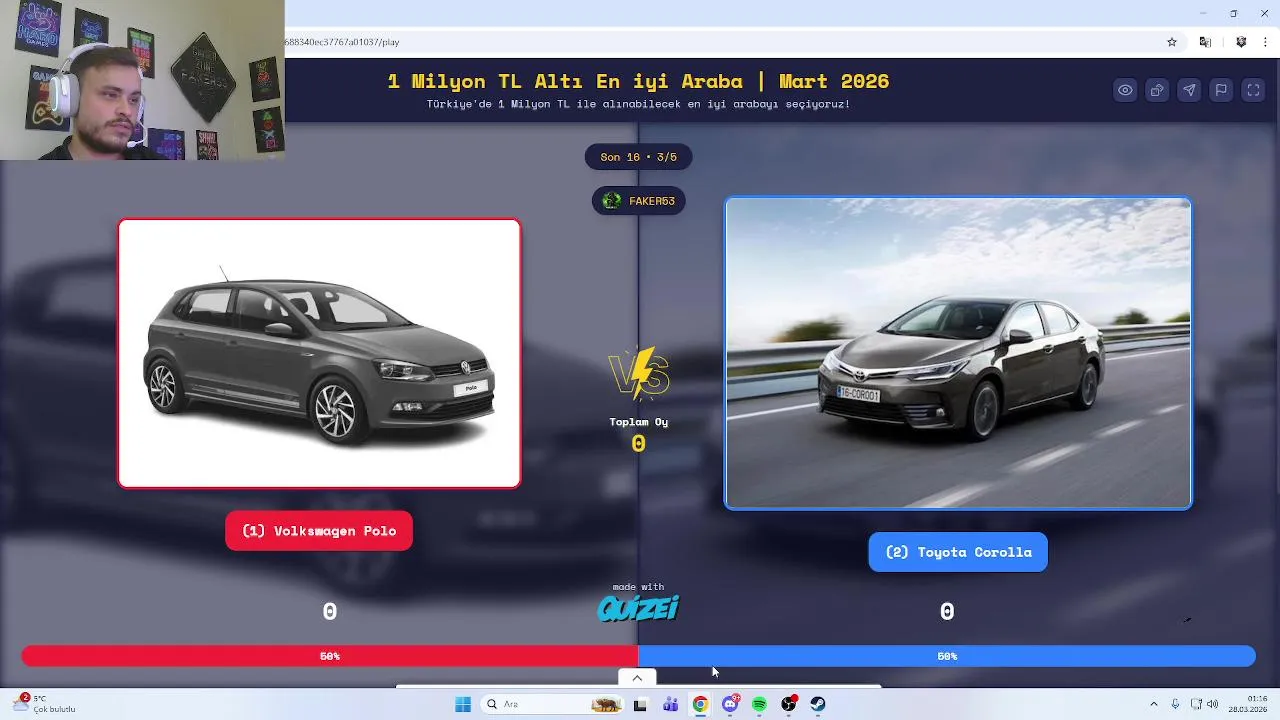
Task: Click the swap/rotate icon in quiz header
Action: coord(1157,90)
